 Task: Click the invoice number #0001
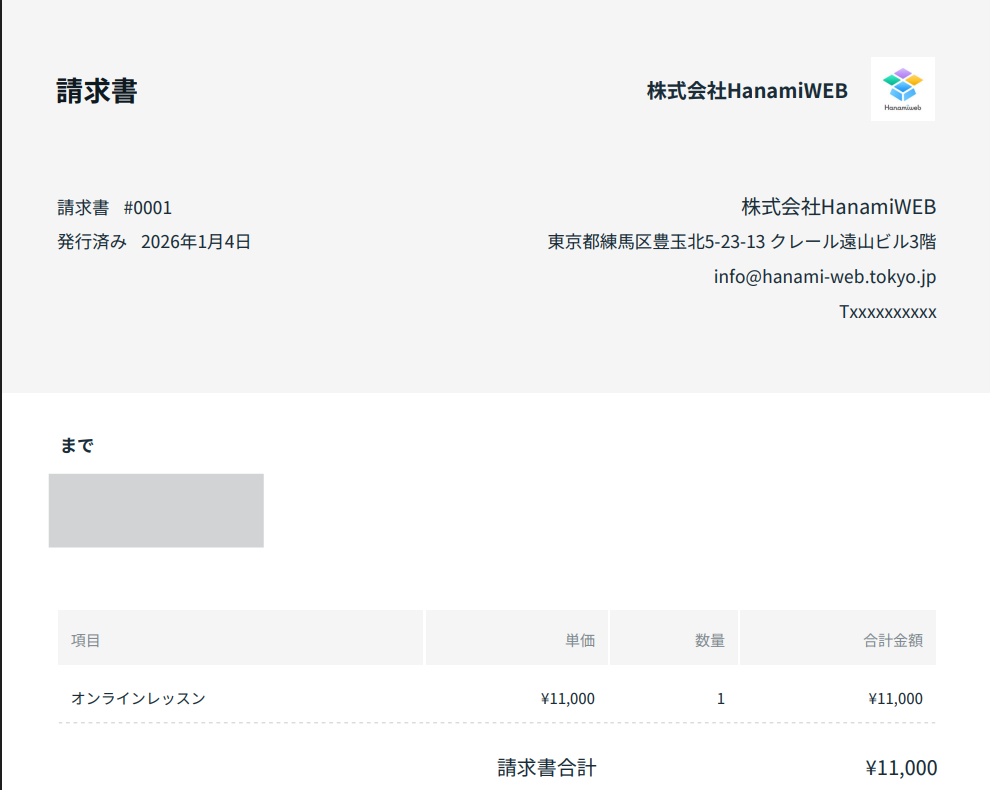(148, 208)
